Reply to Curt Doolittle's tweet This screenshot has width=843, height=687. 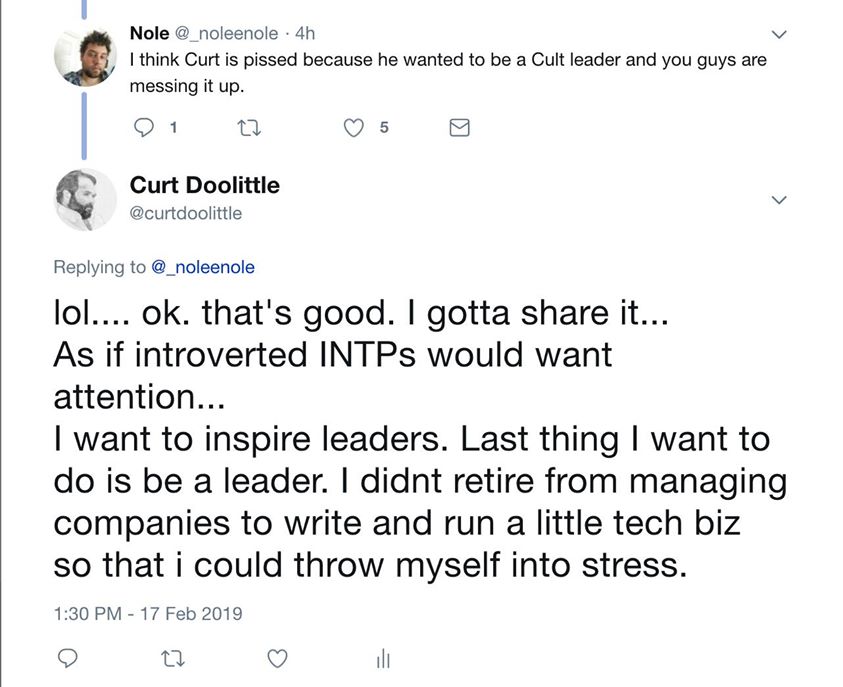pos(69,658)
